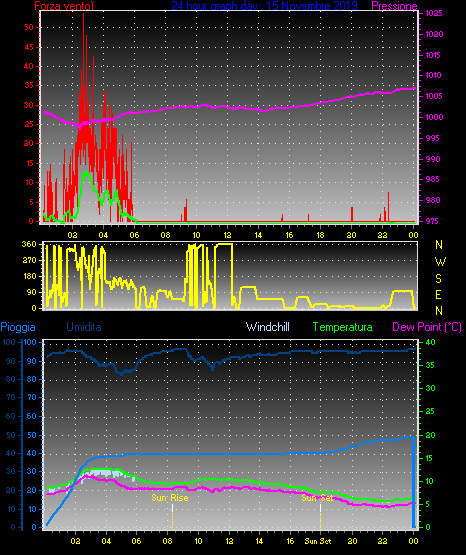Image resolution: width=466 pixels, height=555 pixels.
Task: Click the 'W' compass label
Action: tap(440, 262)
